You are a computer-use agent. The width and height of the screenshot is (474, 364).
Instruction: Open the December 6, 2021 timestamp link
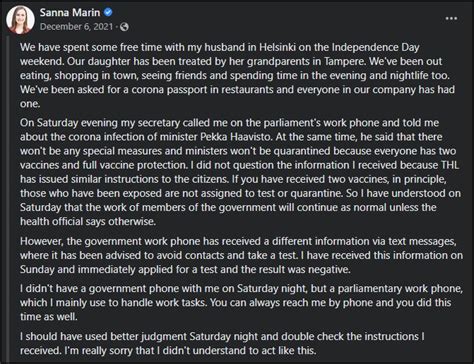click(x=76, y=26)
